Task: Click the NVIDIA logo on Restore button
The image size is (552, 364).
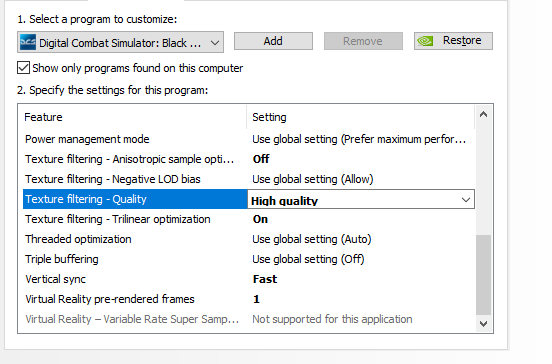Action: 425,41
